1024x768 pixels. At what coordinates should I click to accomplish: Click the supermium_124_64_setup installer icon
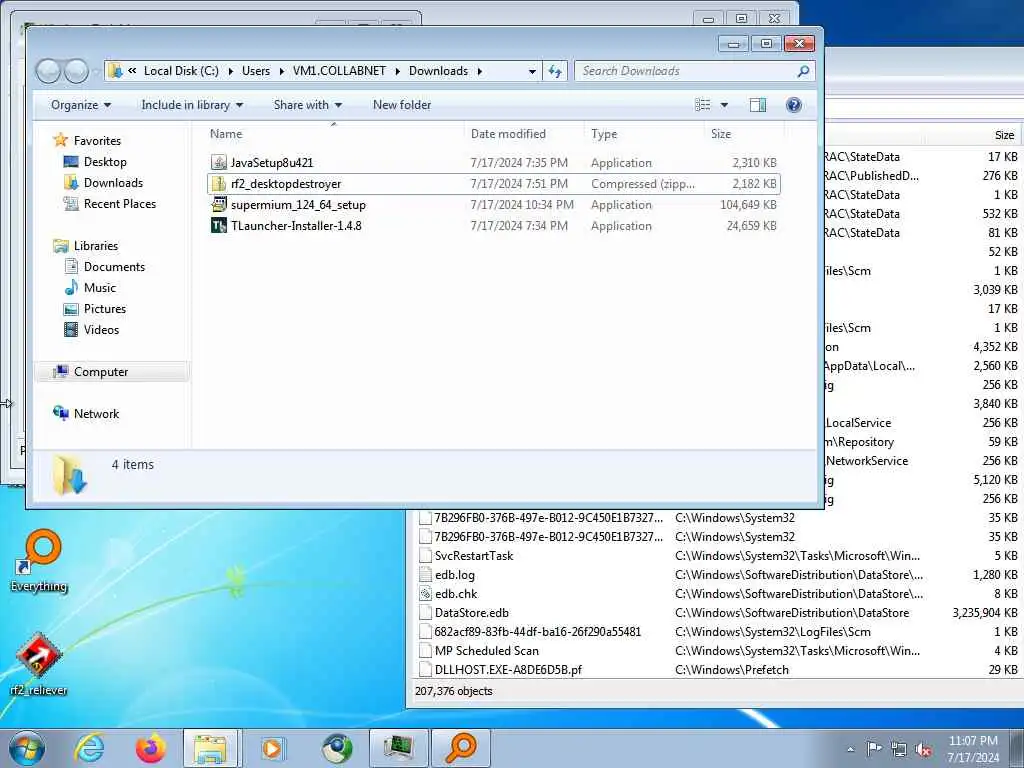tap(219, 204)
